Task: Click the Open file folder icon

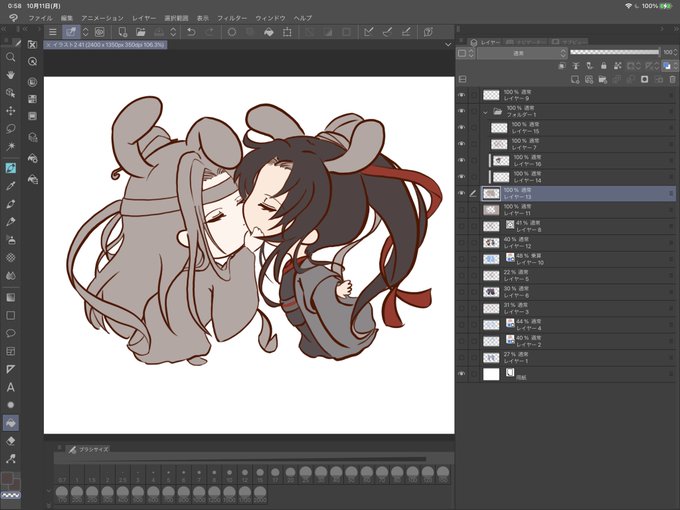Action: pos(141,32)
